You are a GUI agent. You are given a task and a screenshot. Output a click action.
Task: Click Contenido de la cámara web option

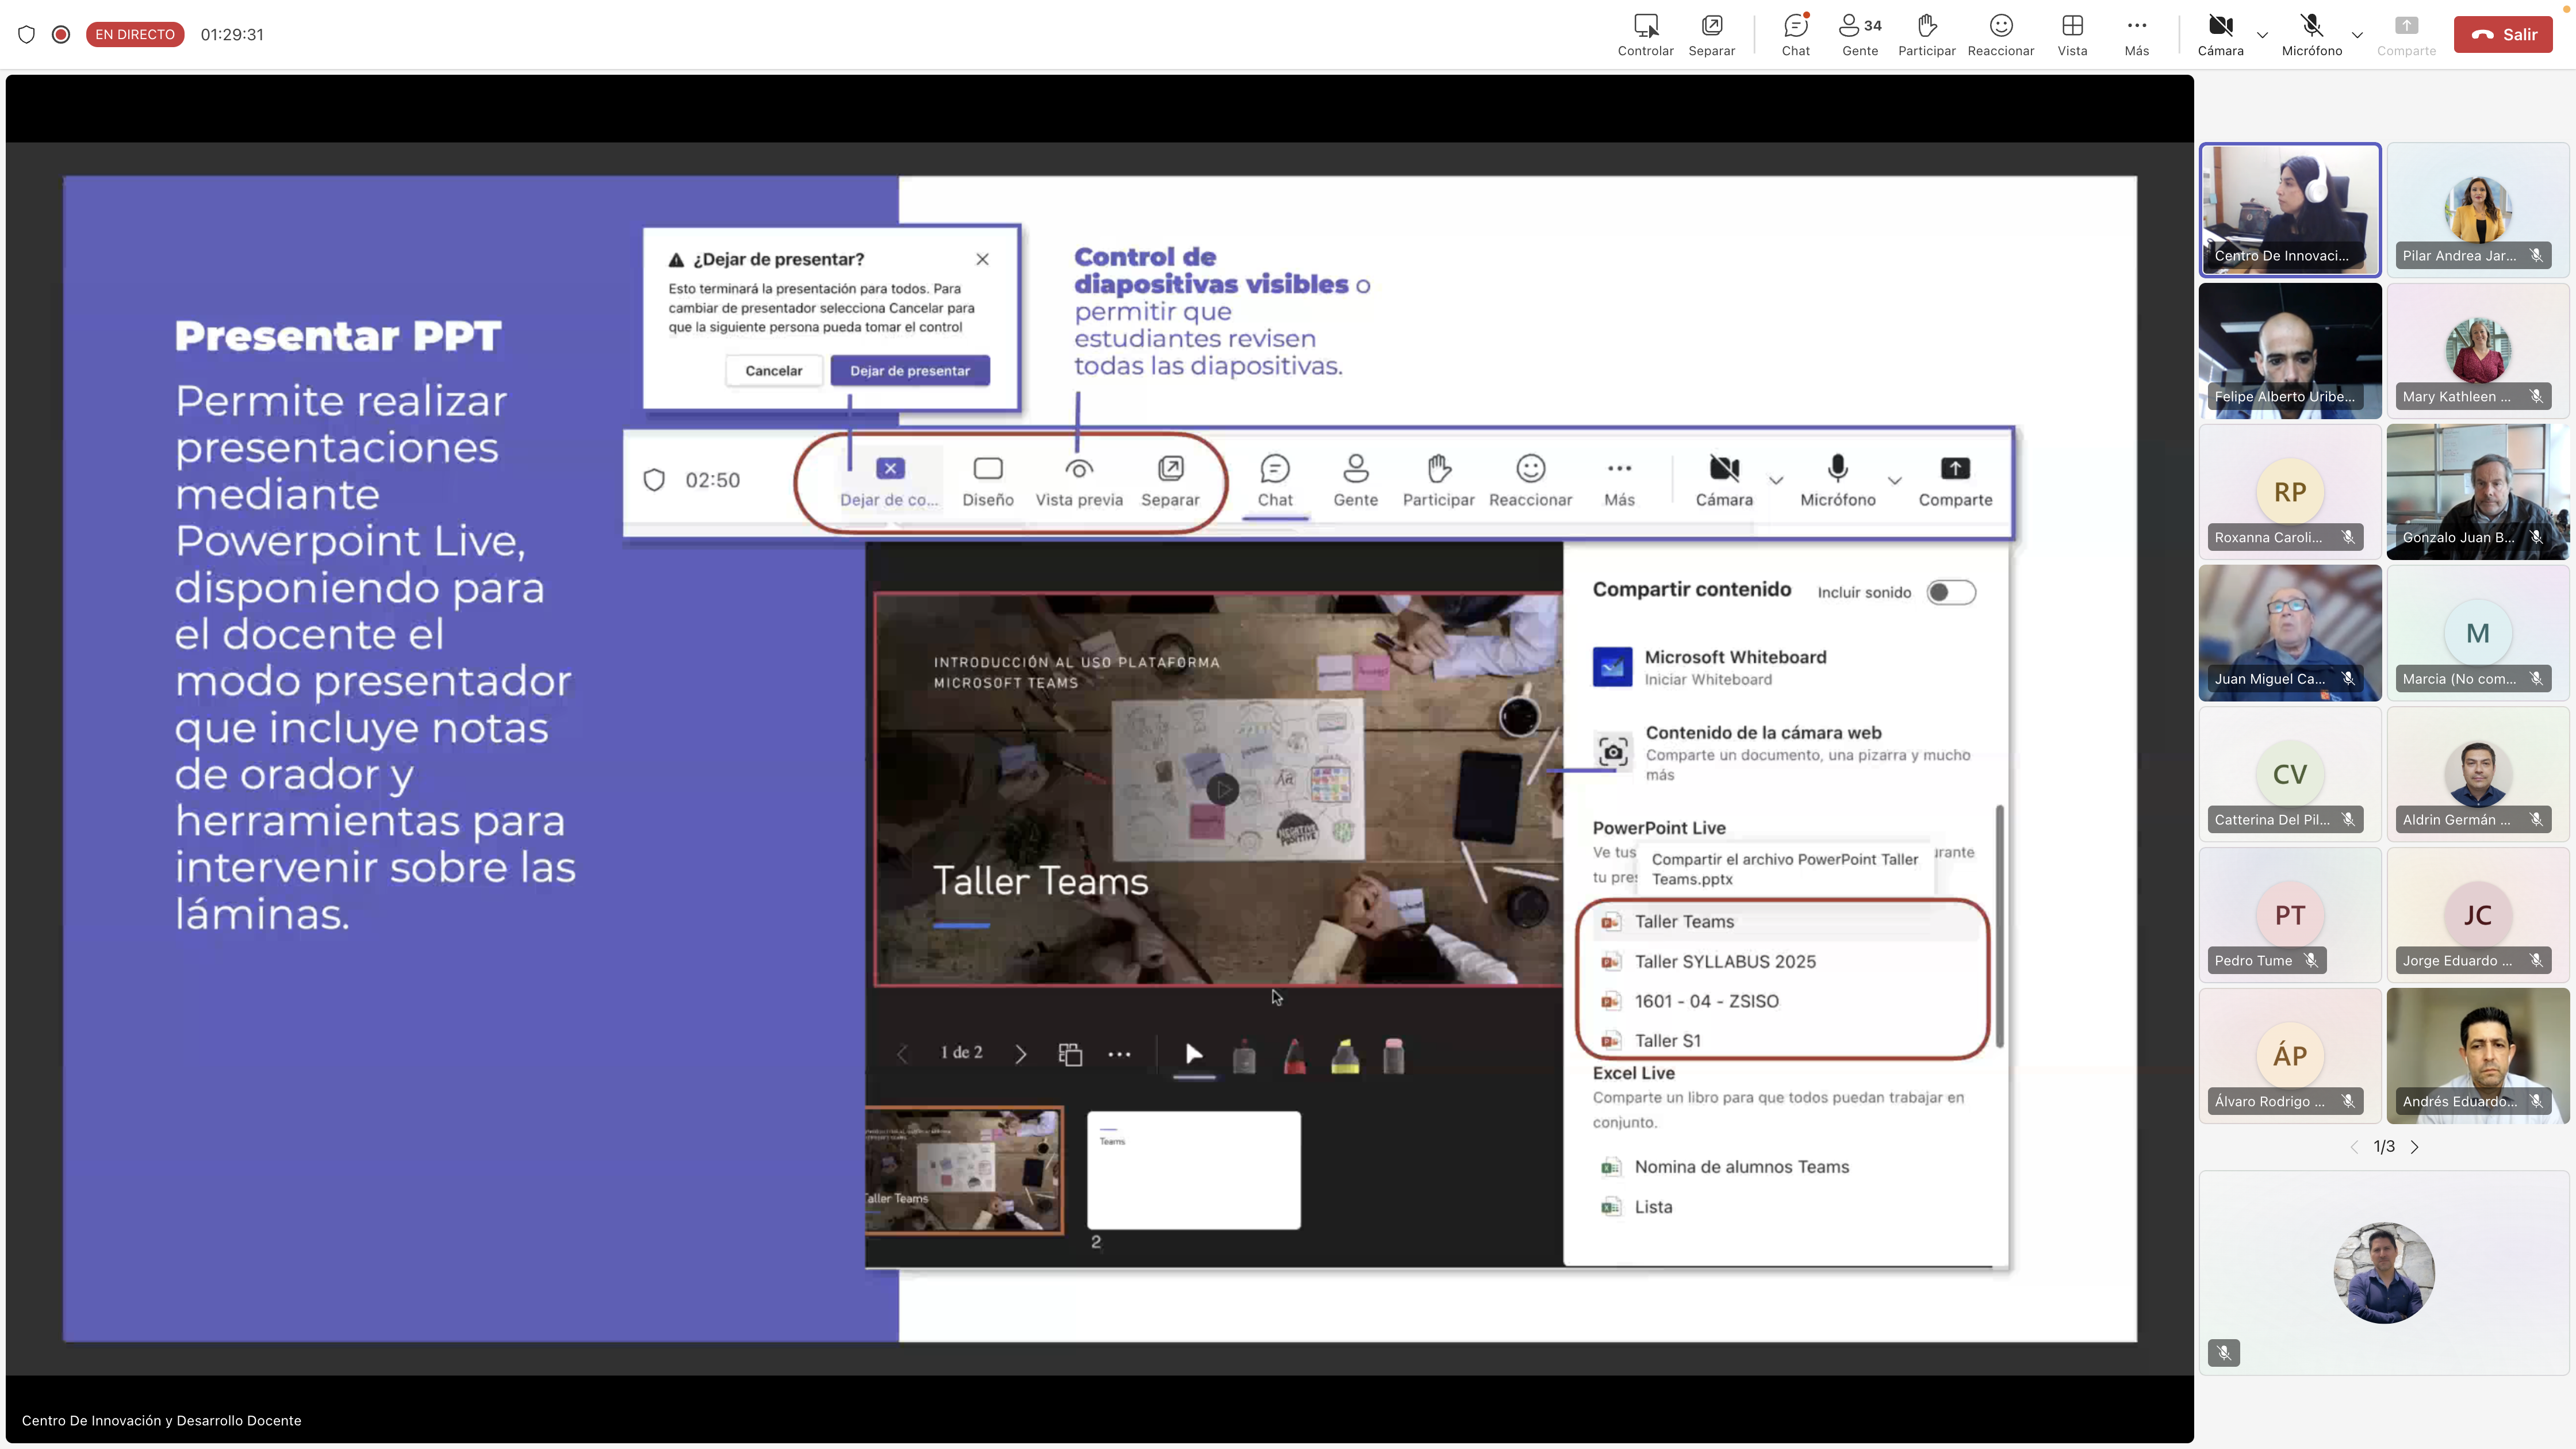[1784, 752]
